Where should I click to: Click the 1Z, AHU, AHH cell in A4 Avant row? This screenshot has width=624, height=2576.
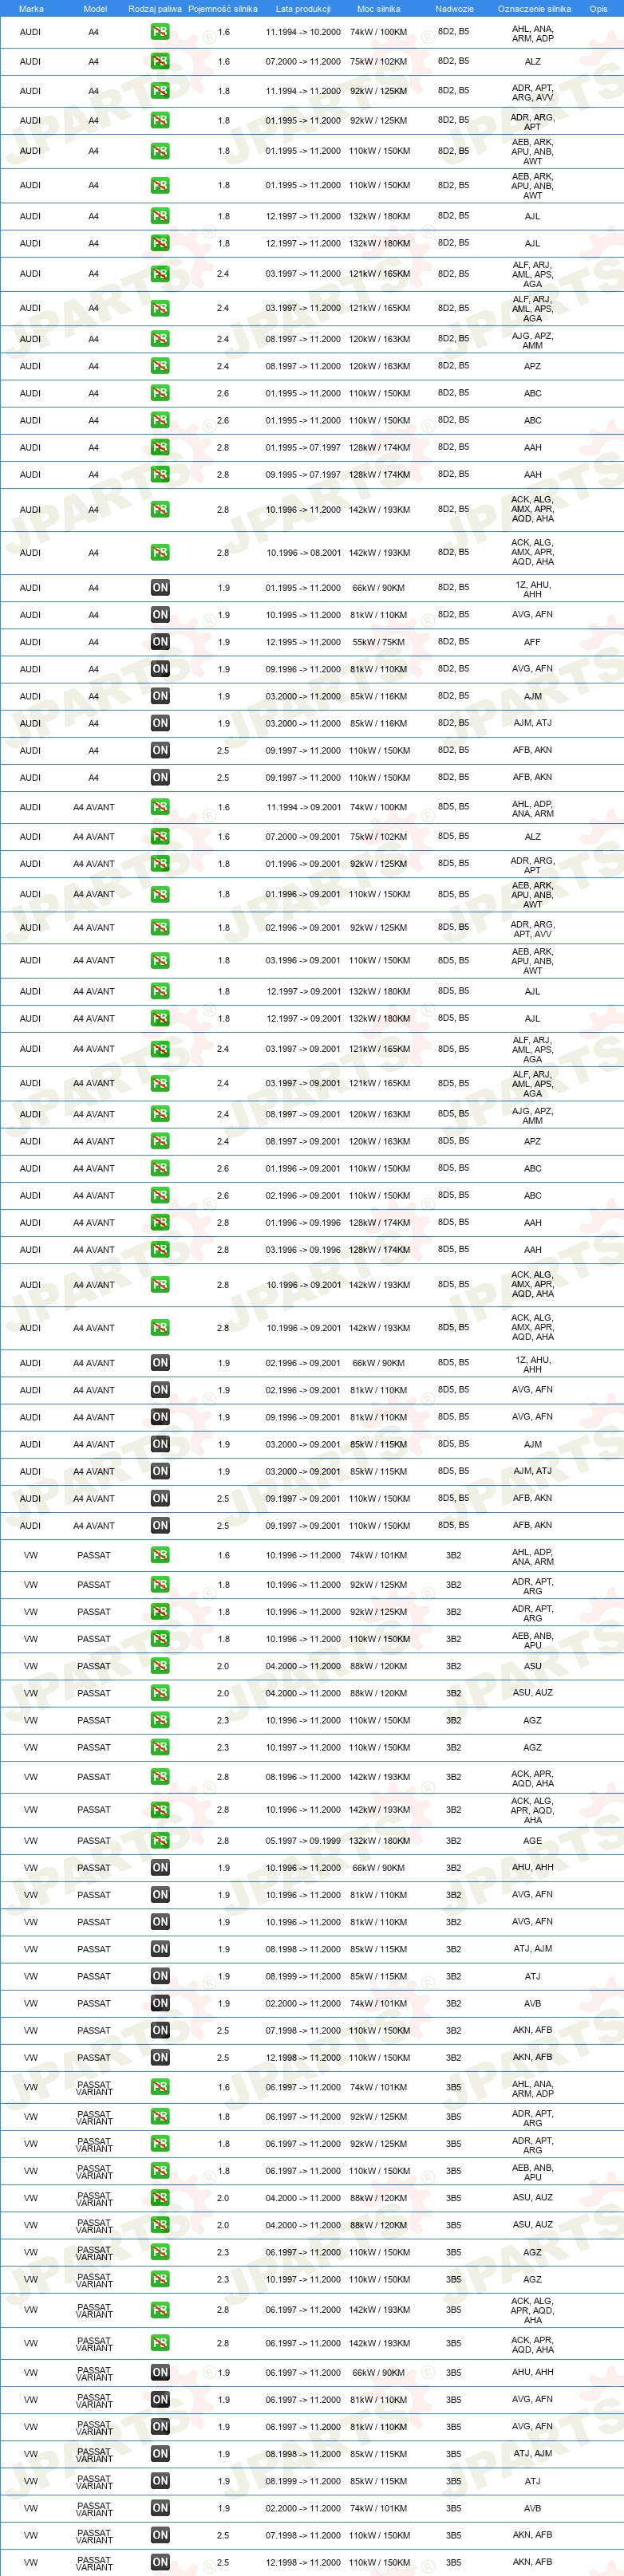(533, 1365)
